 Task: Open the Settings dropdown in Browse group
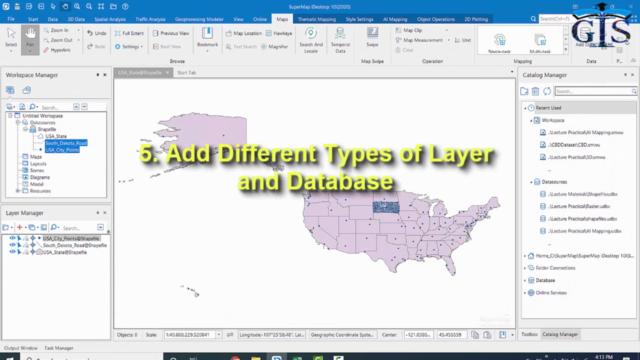[x=129, y=47]
